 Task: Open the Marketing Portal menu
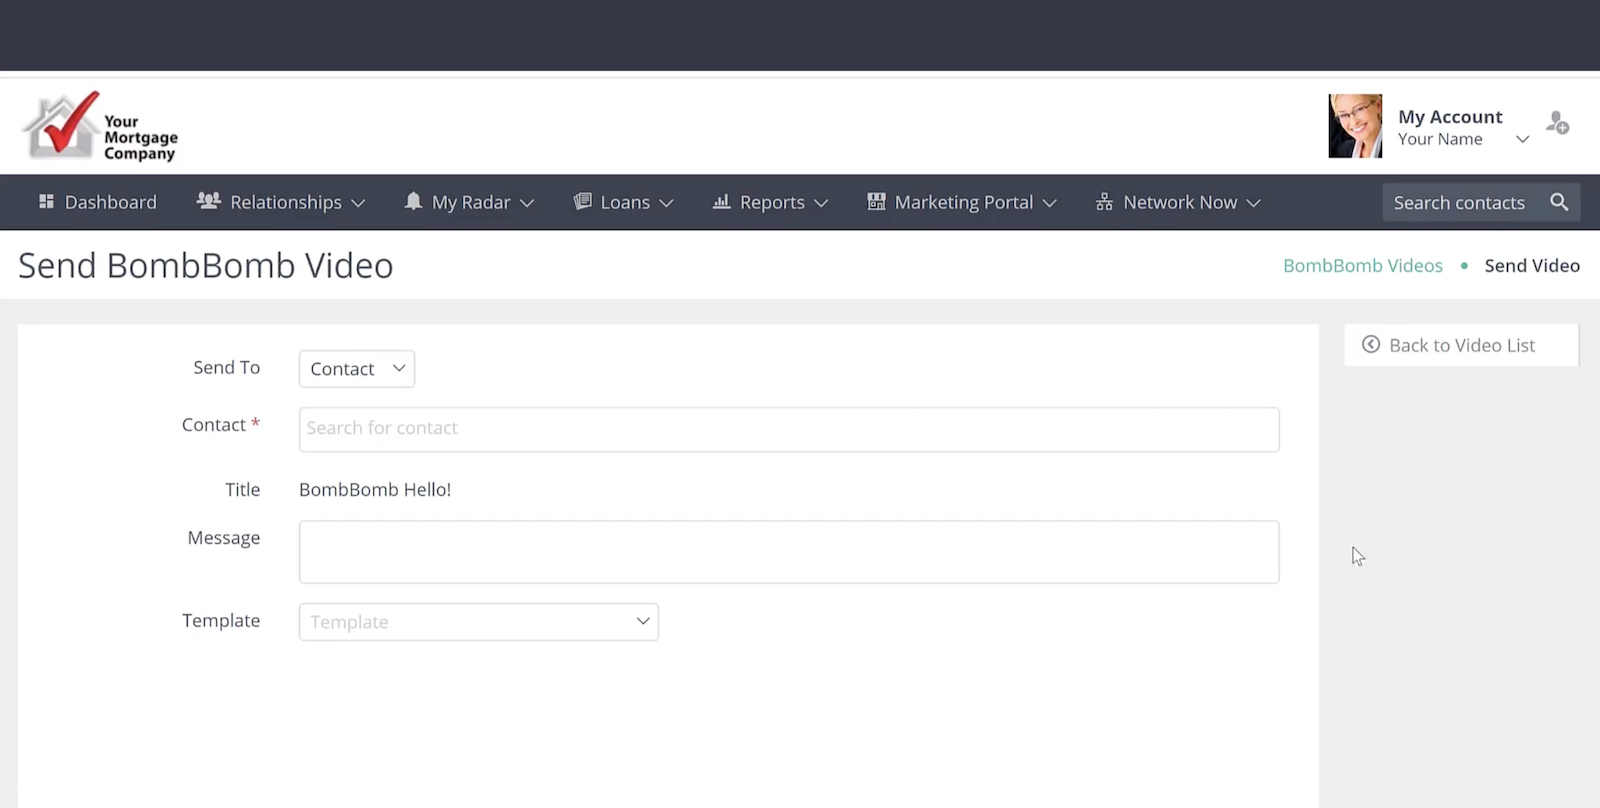tap(962, 202)
